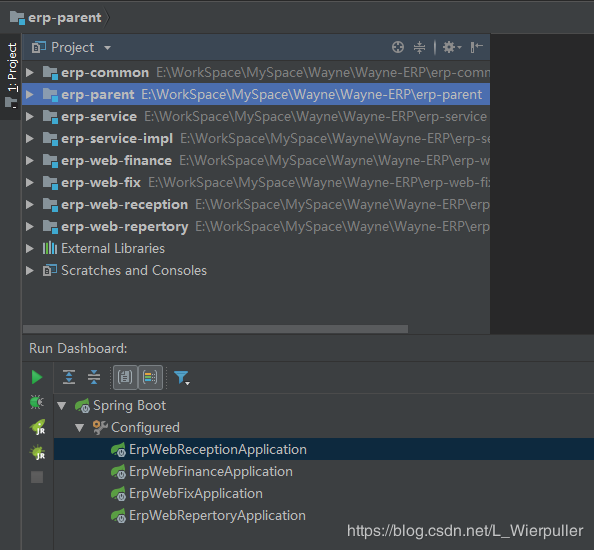Click the Project panel horizontal scrollbar
Image resolution: width=594 pixels, height=550 pixels.
pos(215,329)
